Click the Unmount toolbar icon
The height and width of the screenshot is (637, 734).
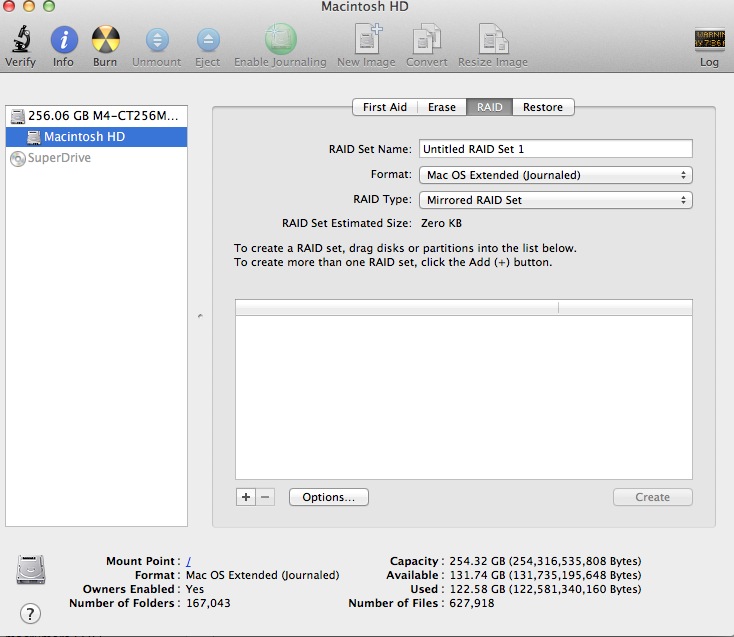point(157,40)
